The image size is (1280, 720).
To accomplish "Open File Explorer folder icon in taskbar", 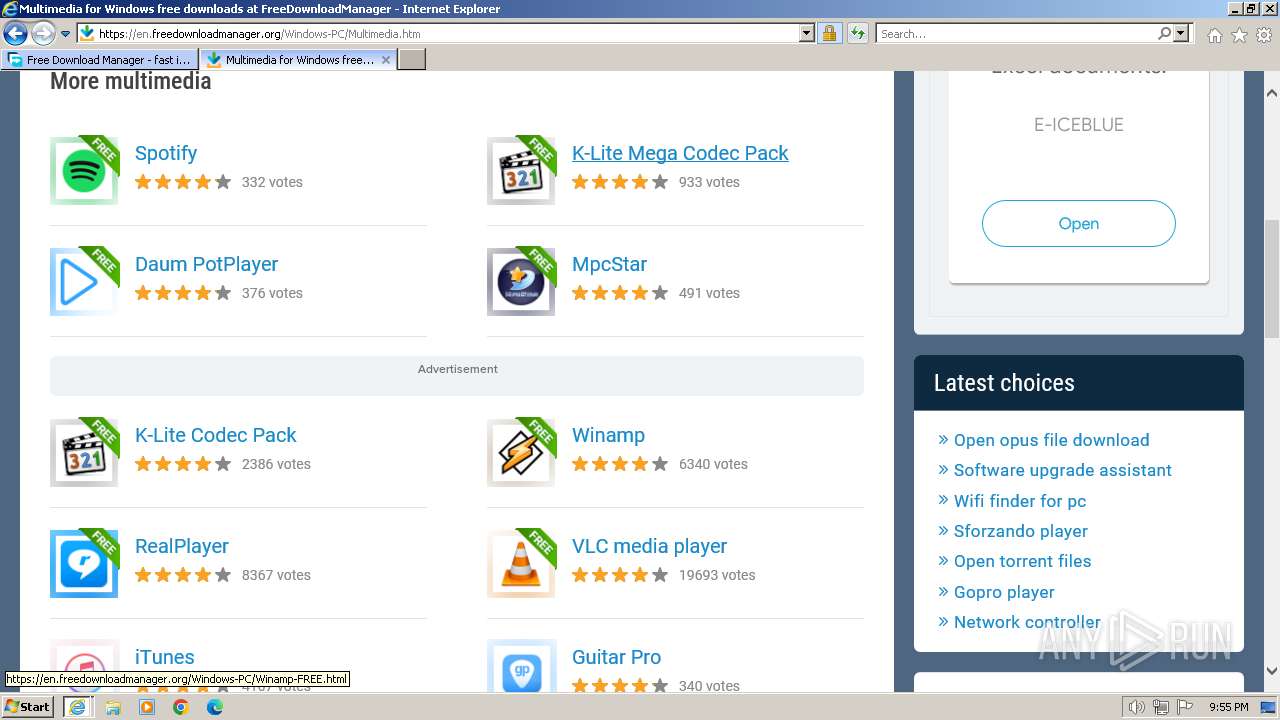I will 113,707.
